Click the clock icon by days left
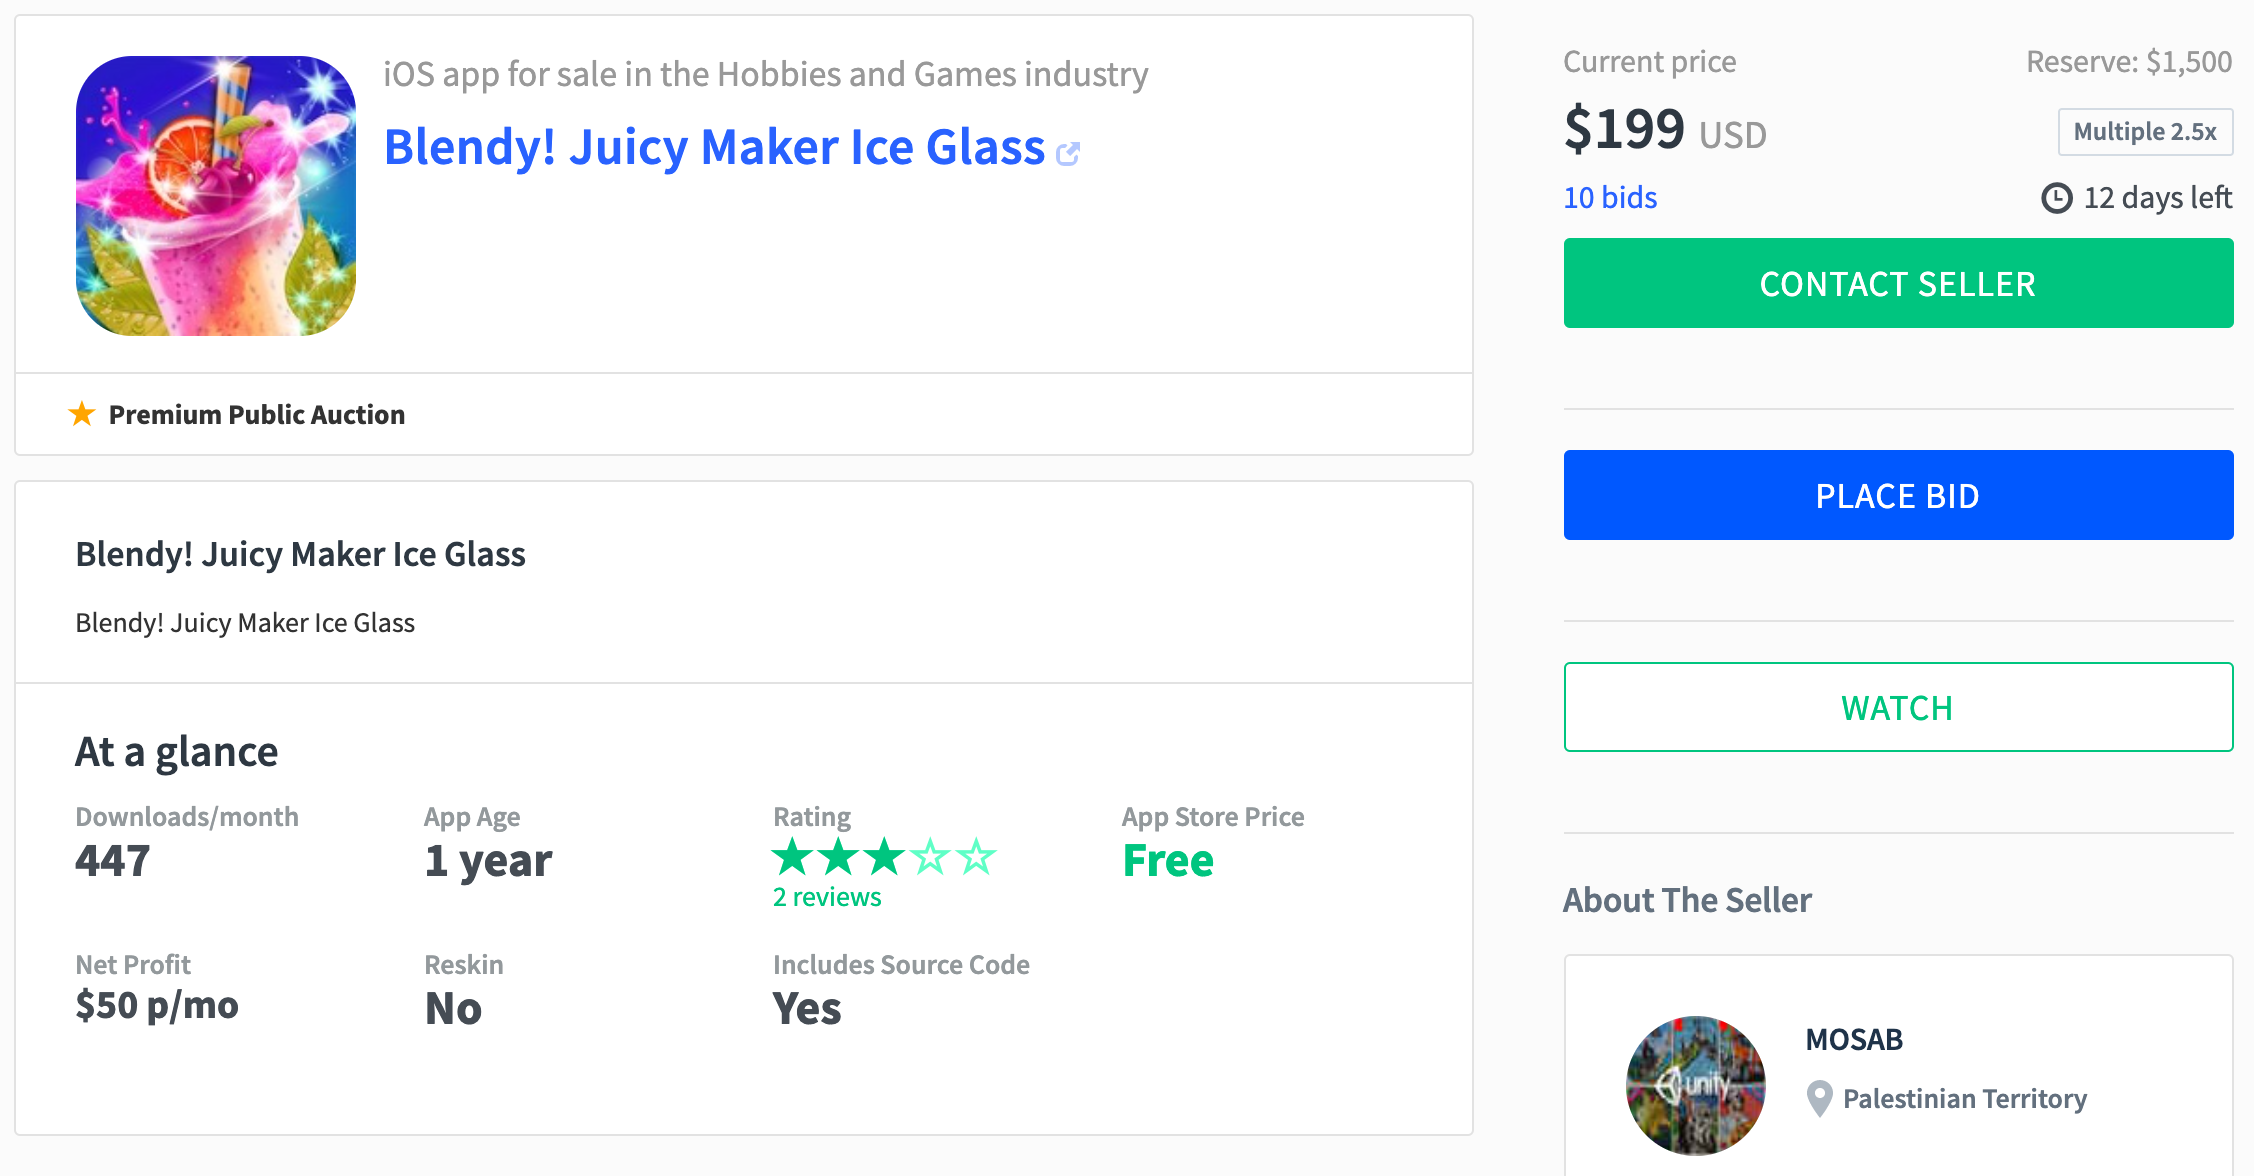 click(2056, 198)
